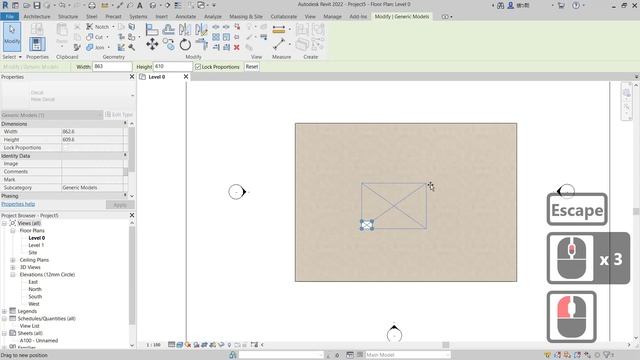Click the Text 'A' quick access icon
640x360 pixels.
pyautogui.click(x=140, y=5)
